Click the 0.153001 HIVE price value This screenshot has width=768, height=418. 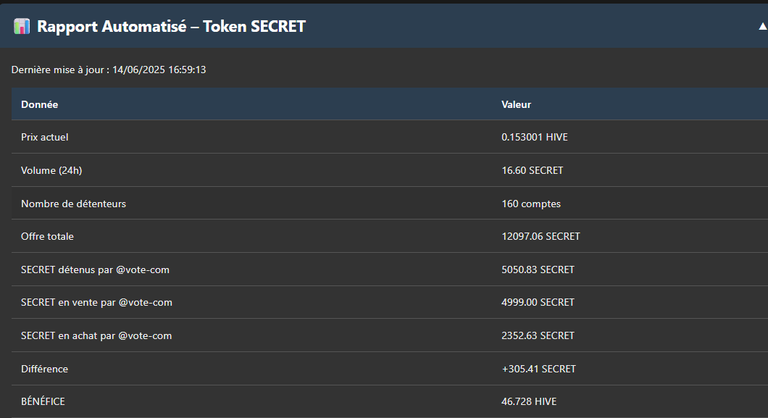pos(534,137)
